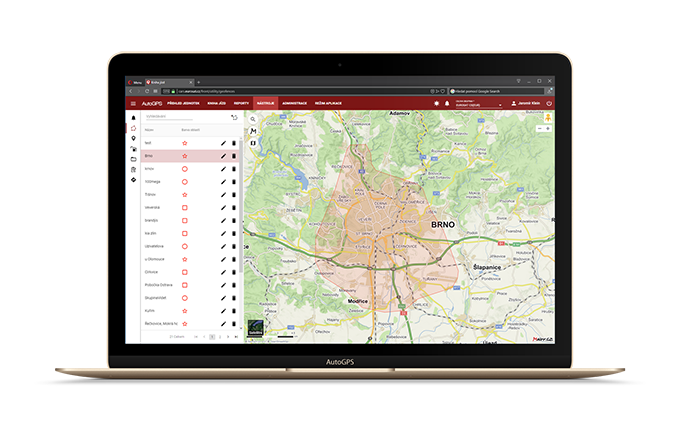
Task: Click the BRNO label on map
Action: click(443, 225)
